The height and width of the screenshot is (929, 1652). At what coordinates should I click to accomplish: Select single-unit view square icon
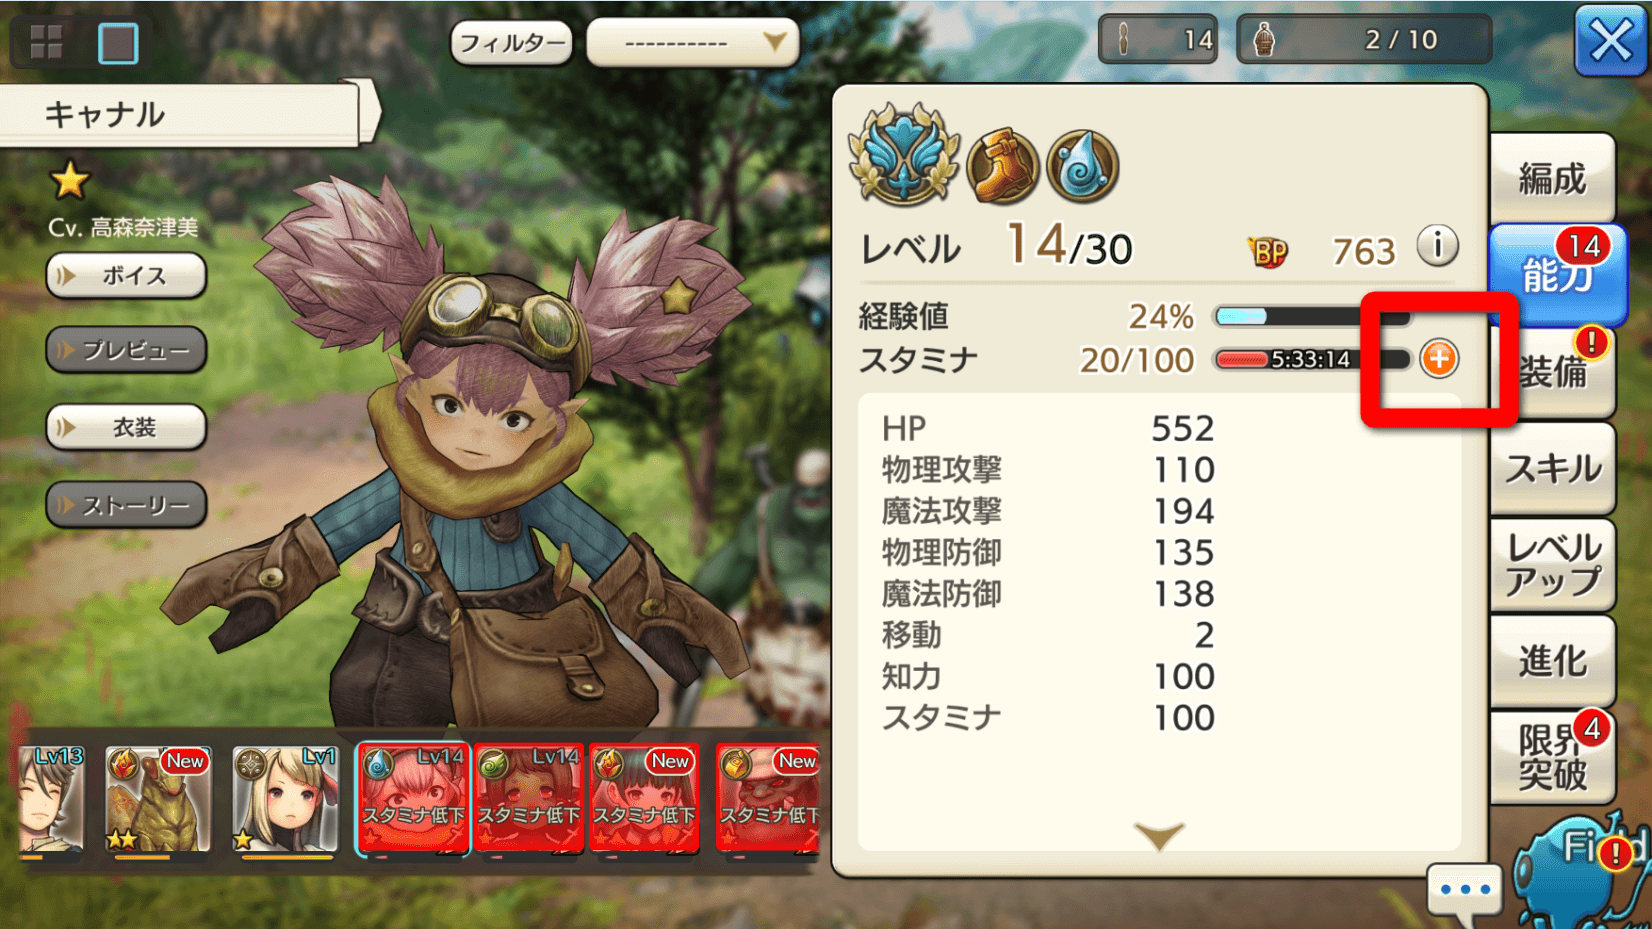[118, 43]
